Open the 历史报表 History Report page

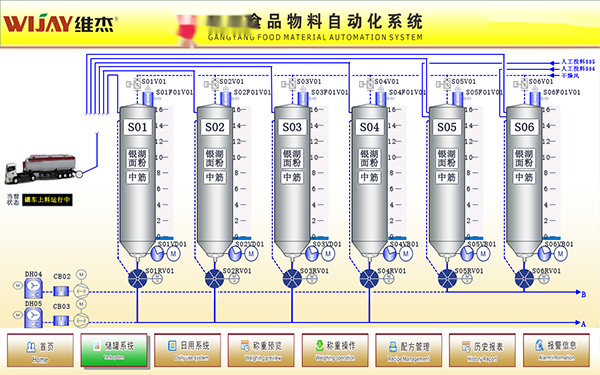pos(483,350)
